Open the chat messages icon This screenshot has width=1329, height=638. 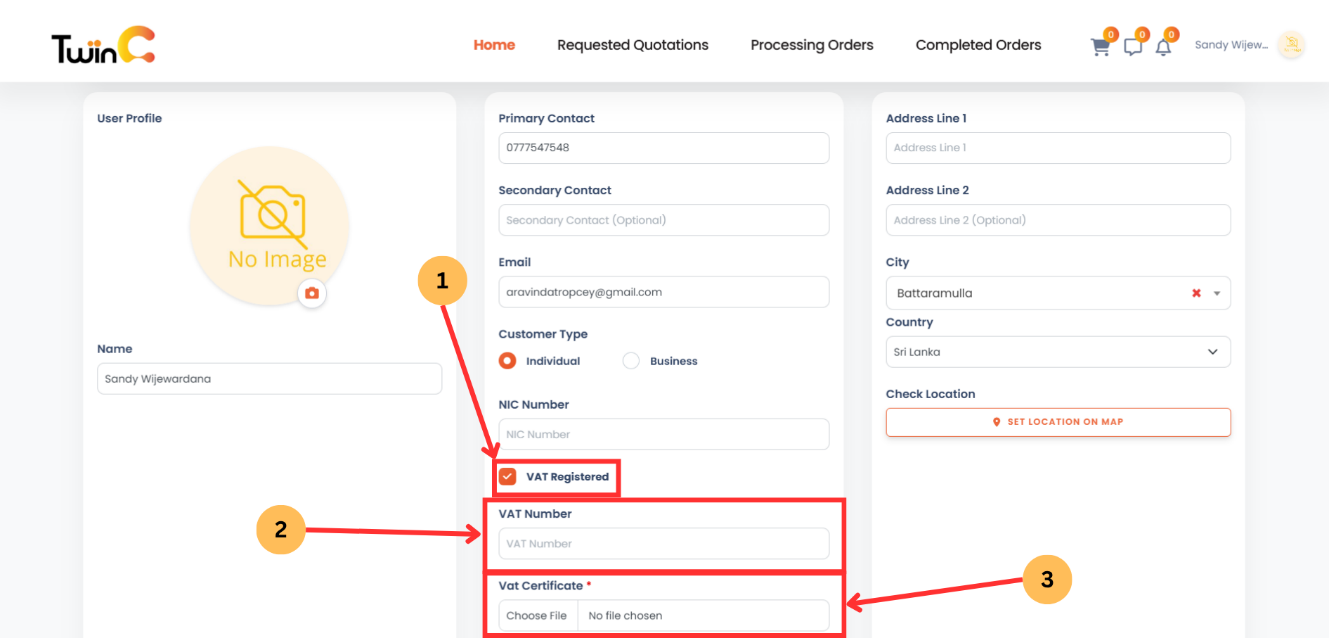(1132, 46)
